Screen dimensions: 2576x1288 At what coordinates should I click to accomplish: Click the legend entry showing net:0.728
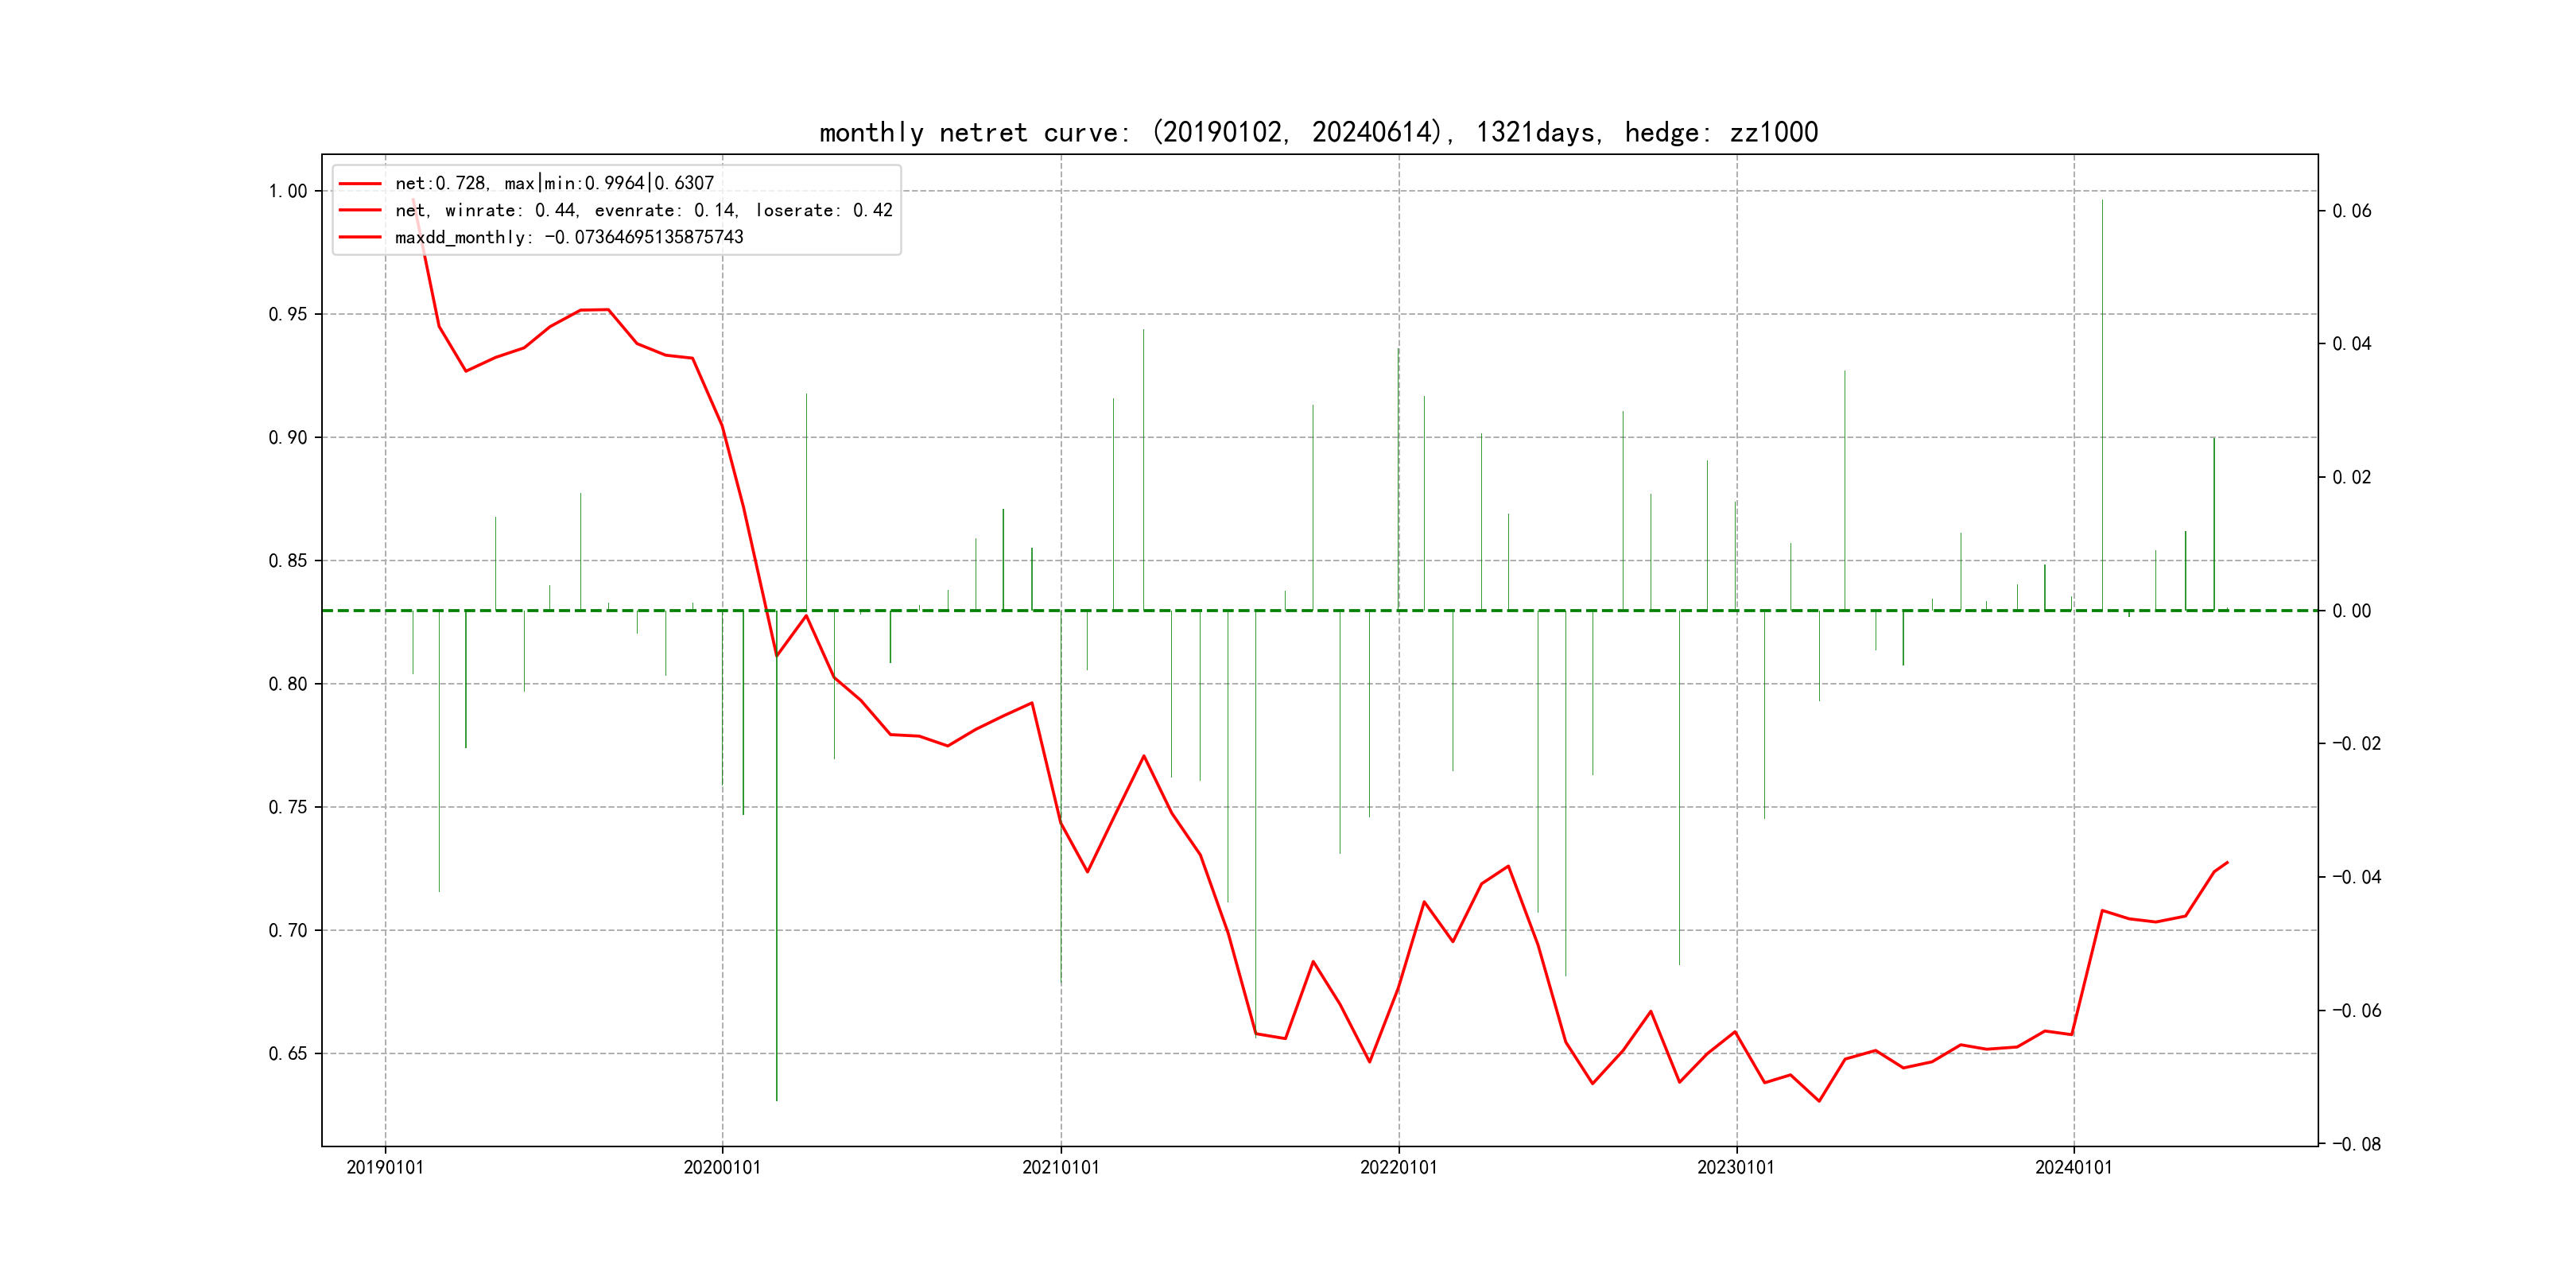pos(554,183)
